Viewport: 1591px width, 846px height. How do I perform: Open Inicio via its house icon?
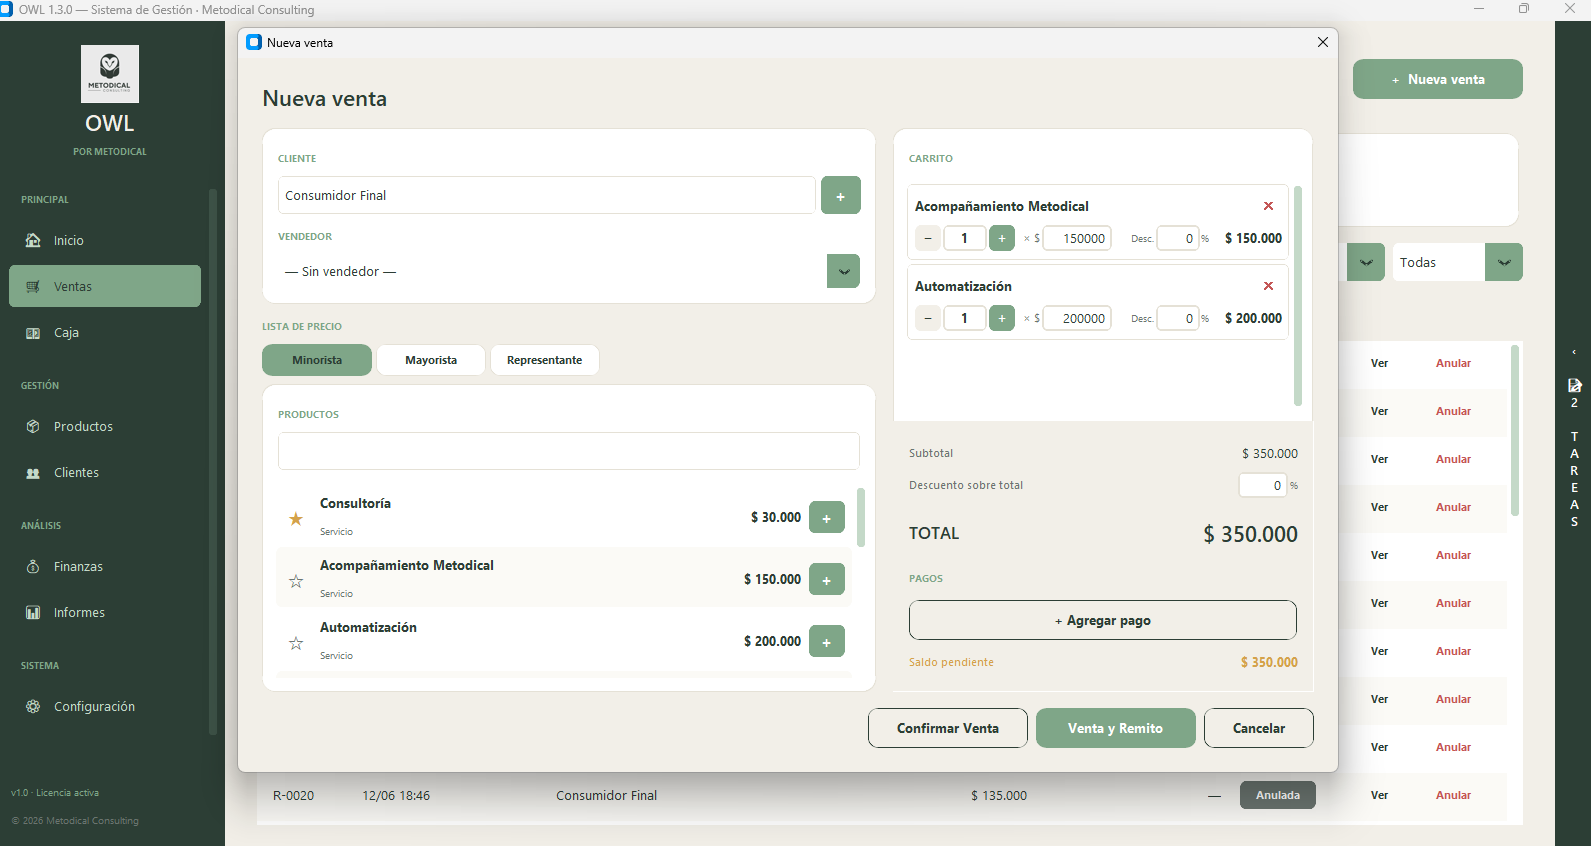(x=33, y=240)
